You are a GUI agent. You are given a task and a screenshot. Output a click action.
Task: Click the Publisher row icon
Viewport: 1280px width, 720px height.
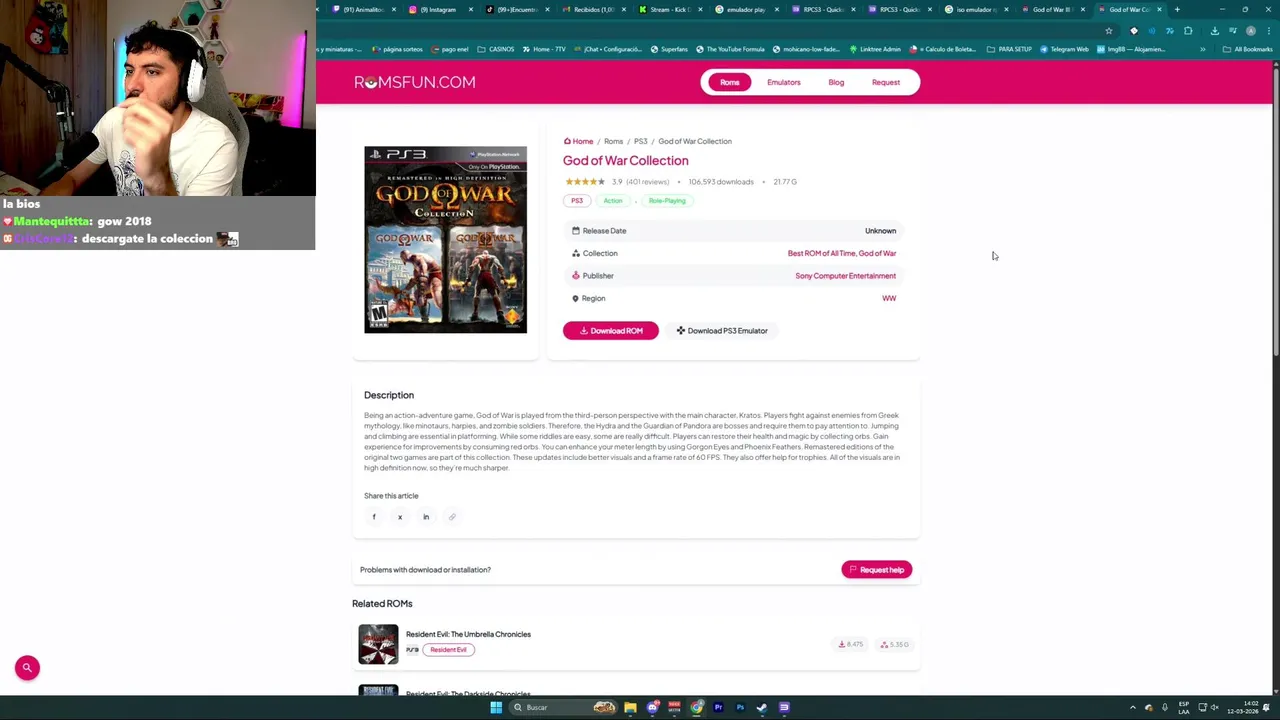pos(575,276)
